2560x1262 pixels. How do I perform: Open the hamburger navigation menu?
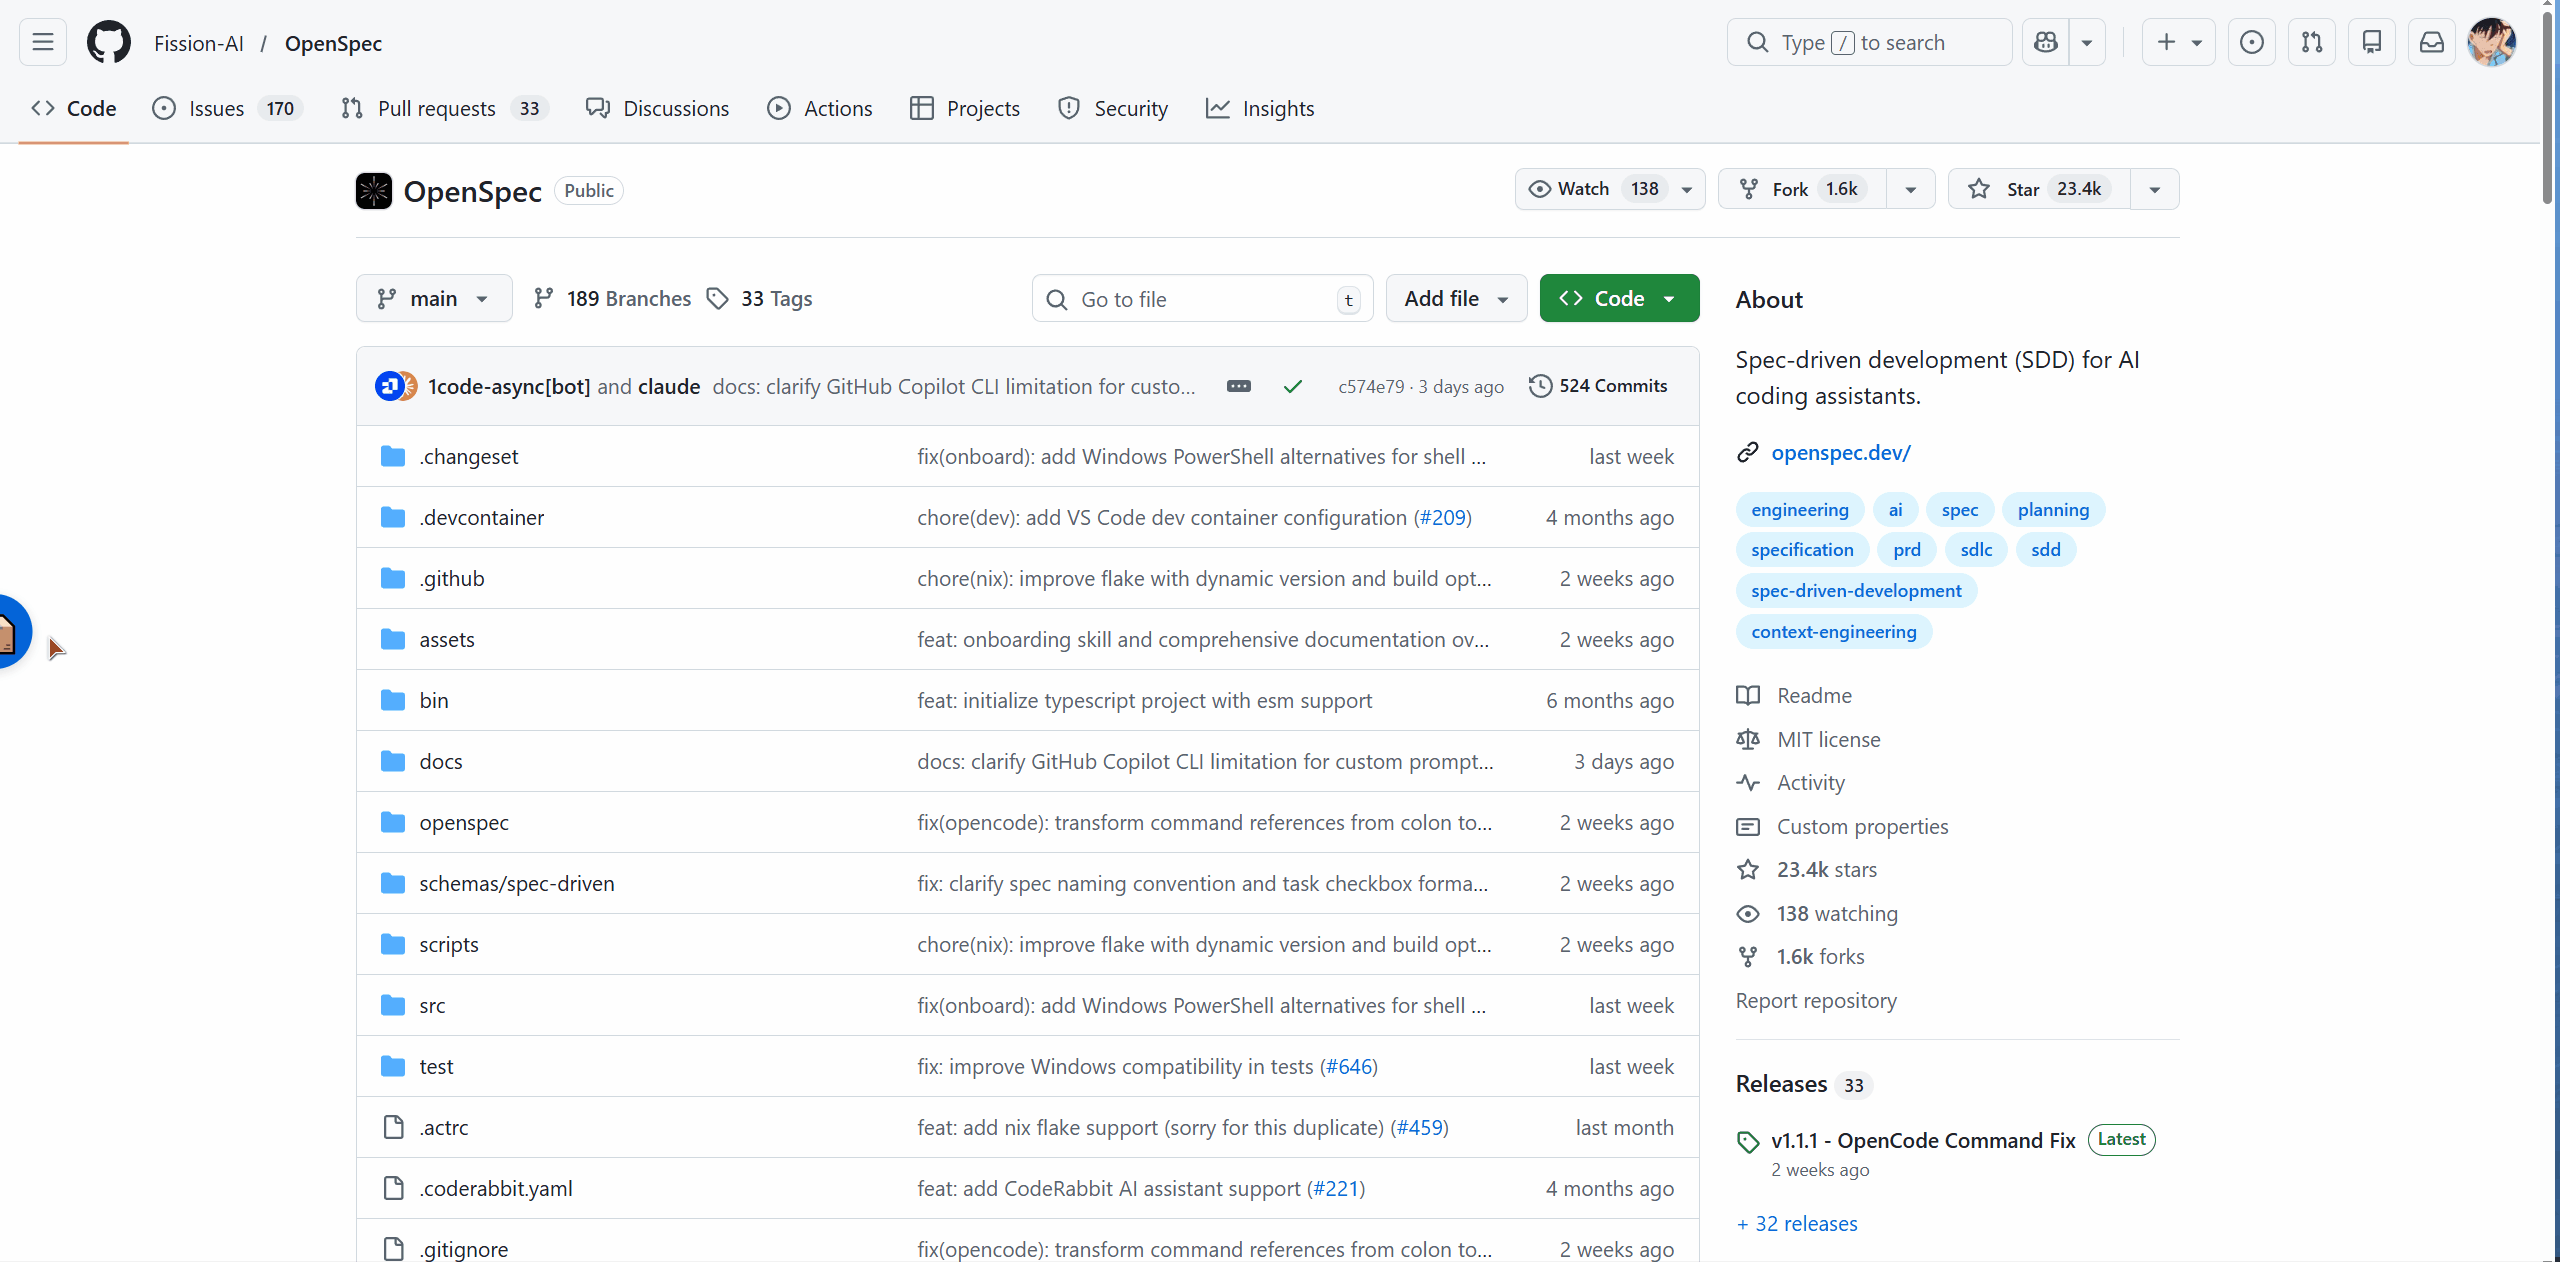pyautogui.click(x=42, y=43)
